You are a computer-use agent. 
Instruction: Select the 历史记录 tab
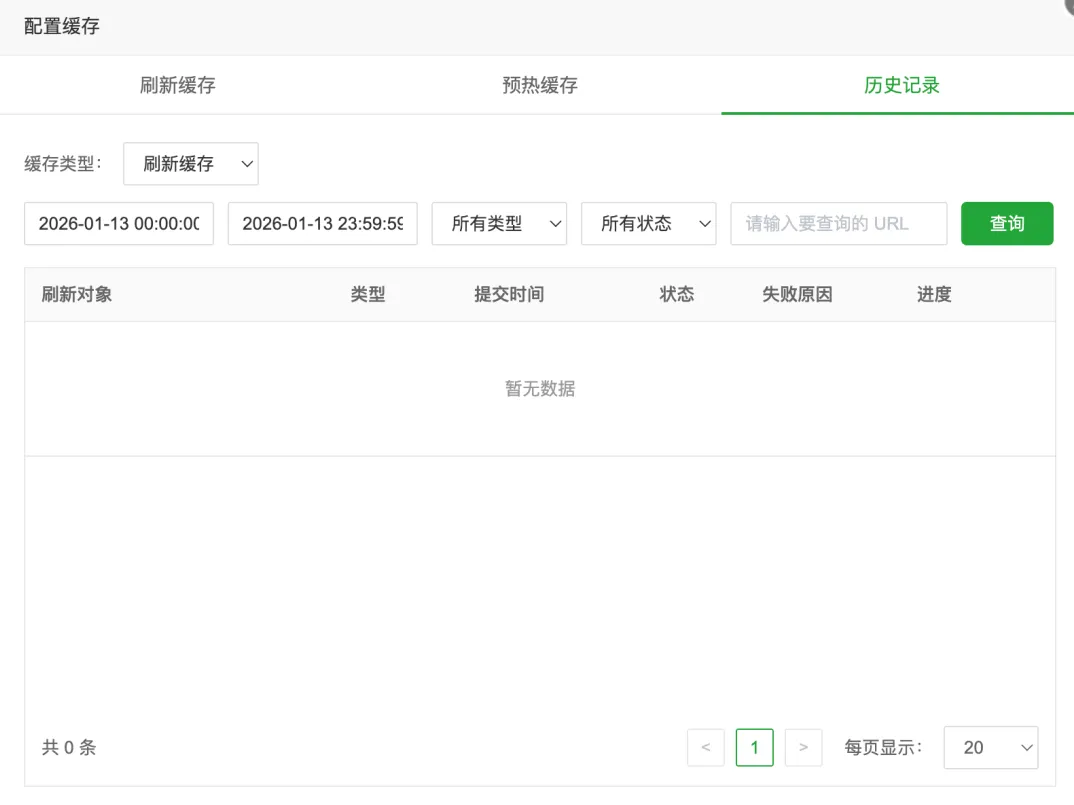click(901, 85)
